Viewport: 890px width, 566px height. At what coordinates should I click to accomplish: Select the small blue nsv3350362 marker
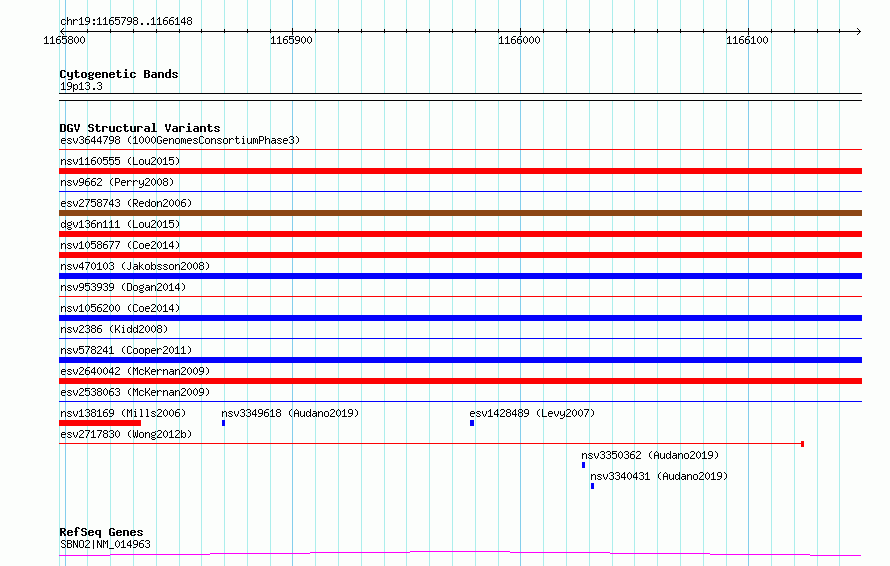(583, 465)
